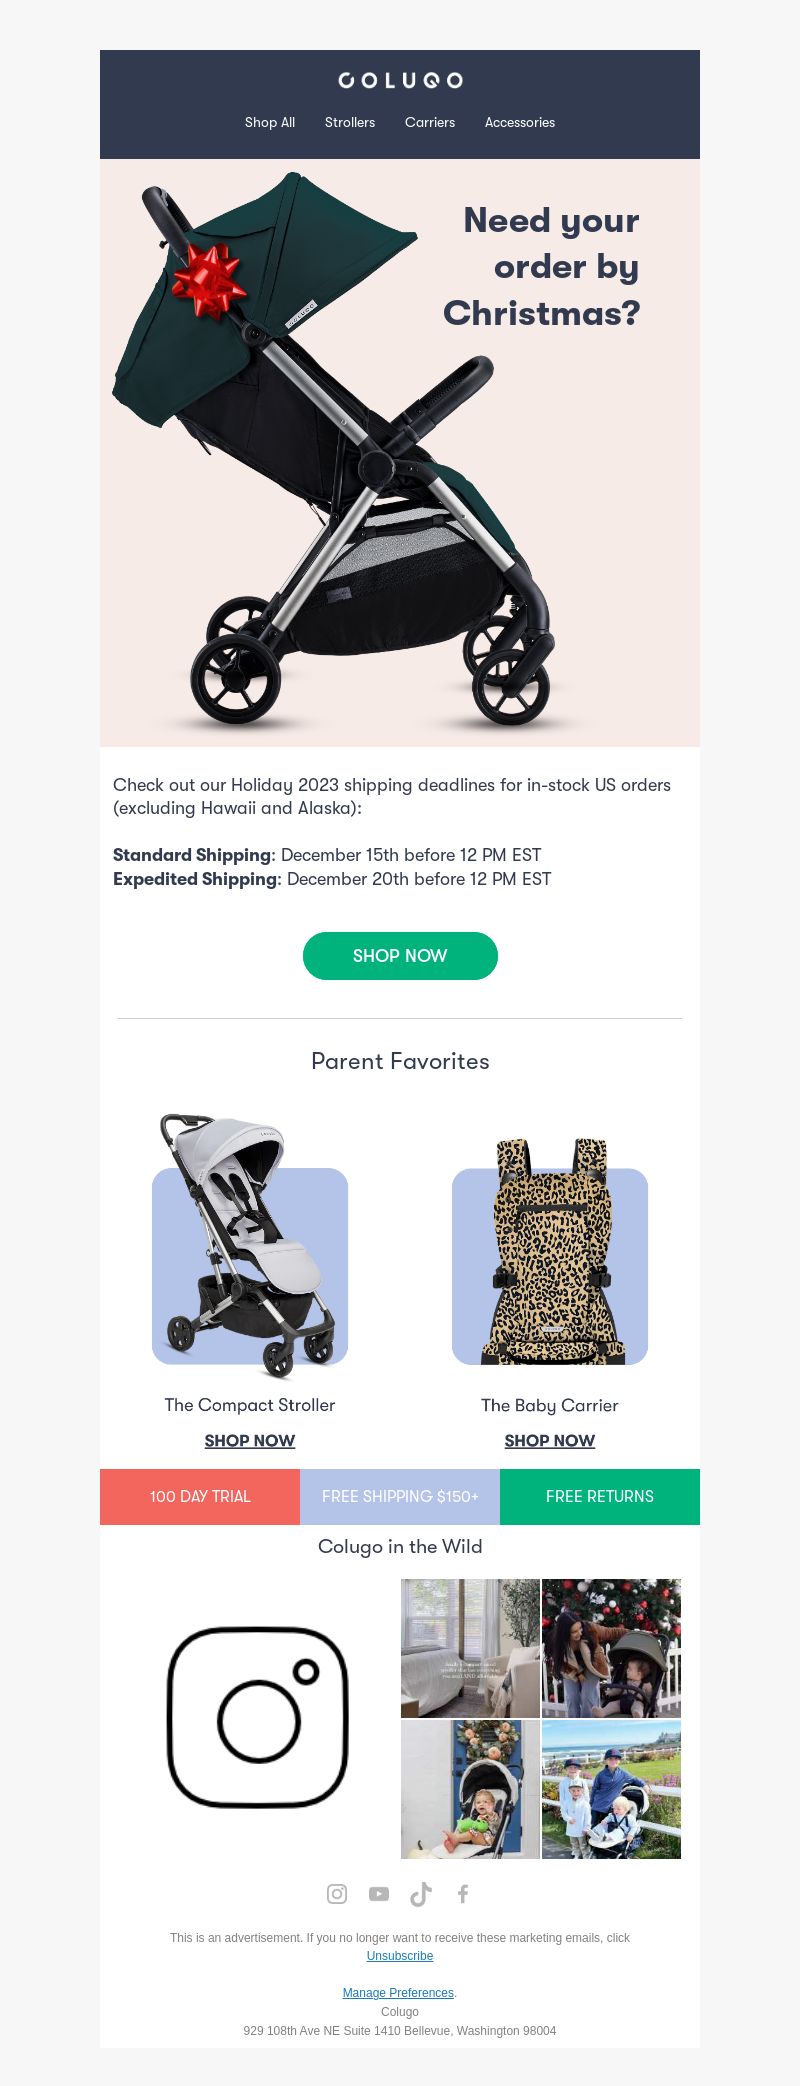The height and width of the screenshot is (2086, 800).
Task: Click the 100 DAY TRIAL banner
Action: [200, 1497]
